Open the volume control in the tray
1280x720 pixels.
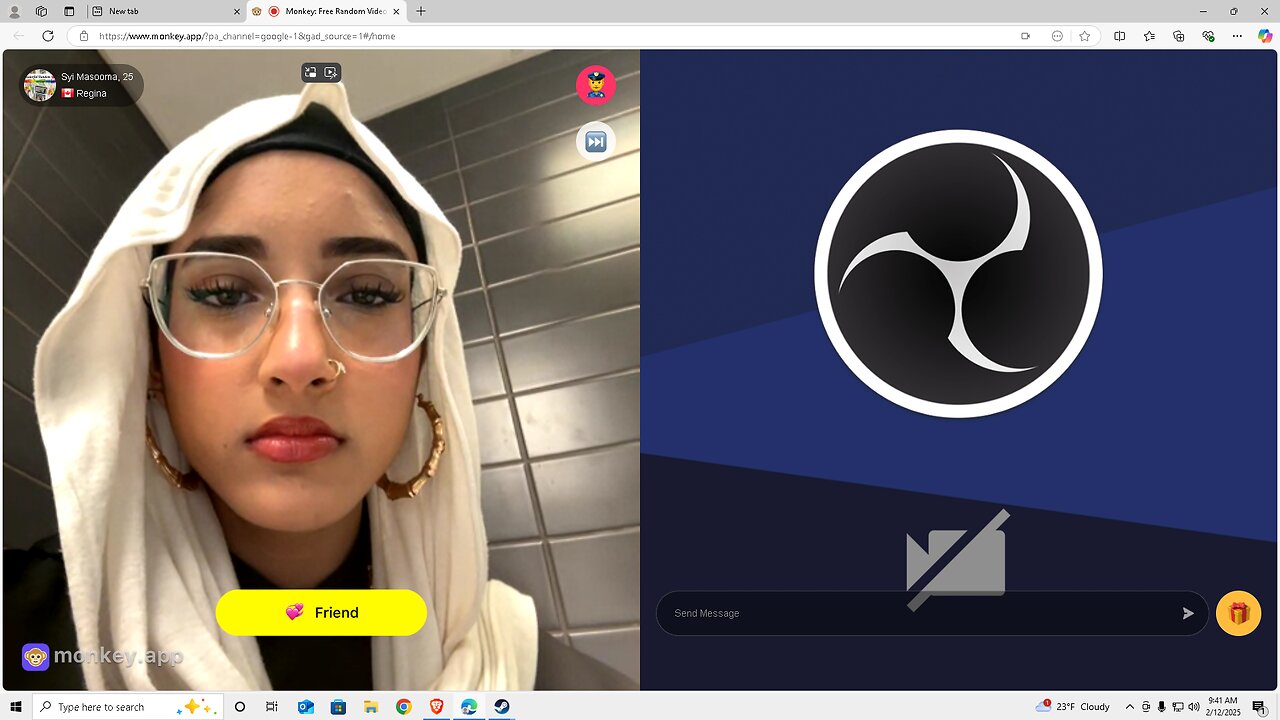pos(1193,707)
